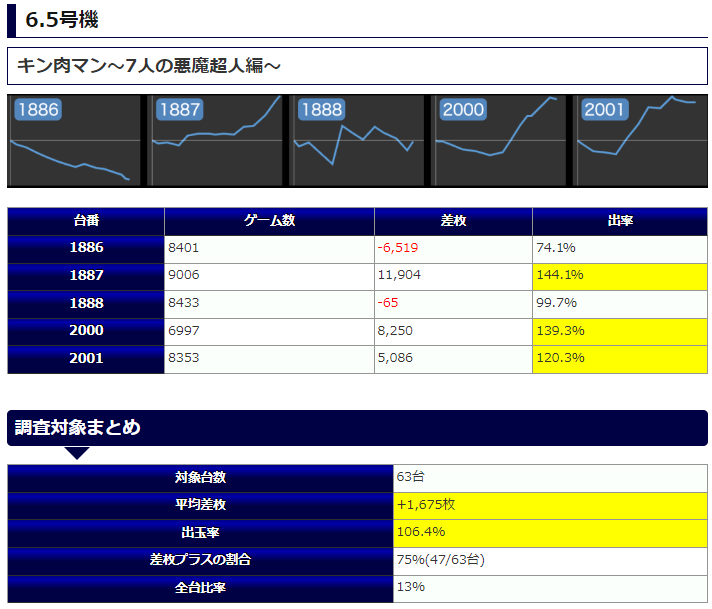Select machine number 2000 in table
712x609 pixels.
(x=86, y=331)
